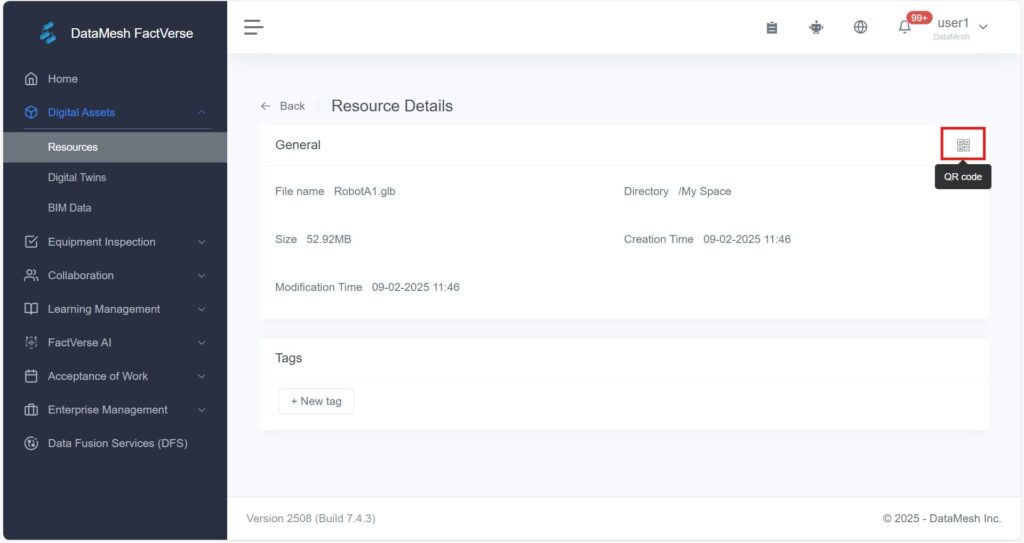The width and height of the screenshot is (1024, 543).
Task: Click the + New tag button
Action: [x=316, y=401]
